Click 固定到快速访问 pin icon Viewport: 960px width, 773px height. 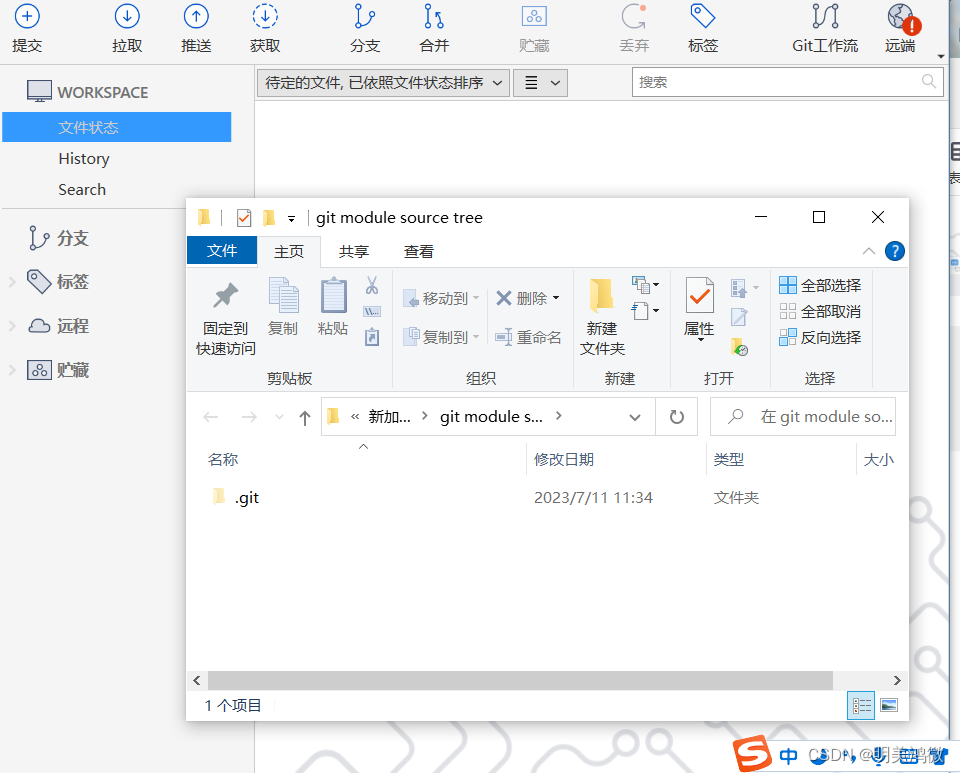pyautogui.click(x=225, y=296)
